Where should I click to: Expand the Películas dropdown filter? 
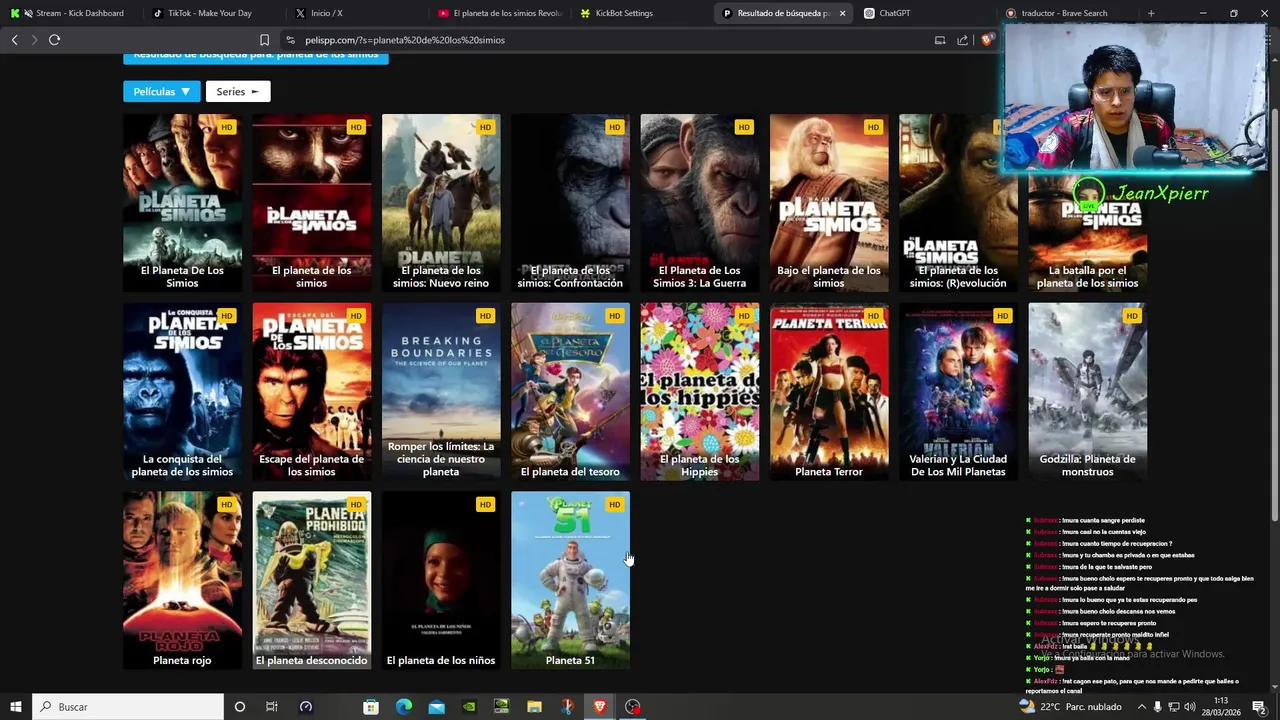click(162, 91)
